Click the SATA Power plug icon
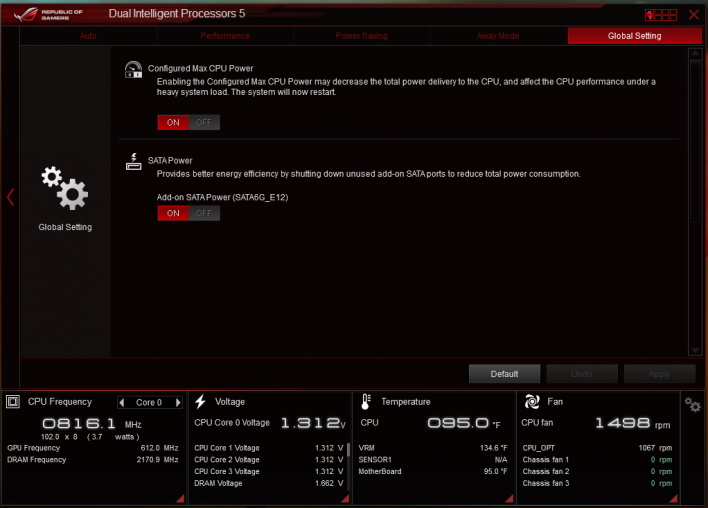Screen dimensions: 708x508 pyautogui.click(x=134, y=162)
